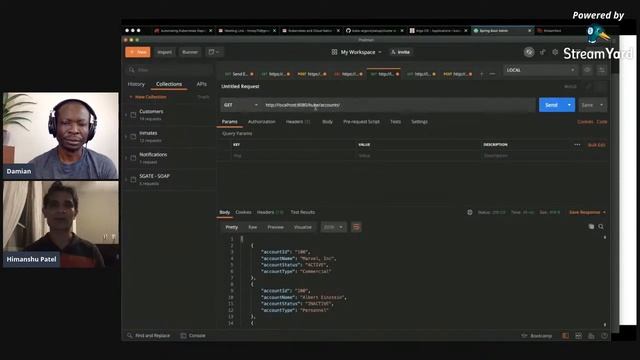Create a New Collection
The width and height of the screenshot is (640, 360).
pos(148,97)
